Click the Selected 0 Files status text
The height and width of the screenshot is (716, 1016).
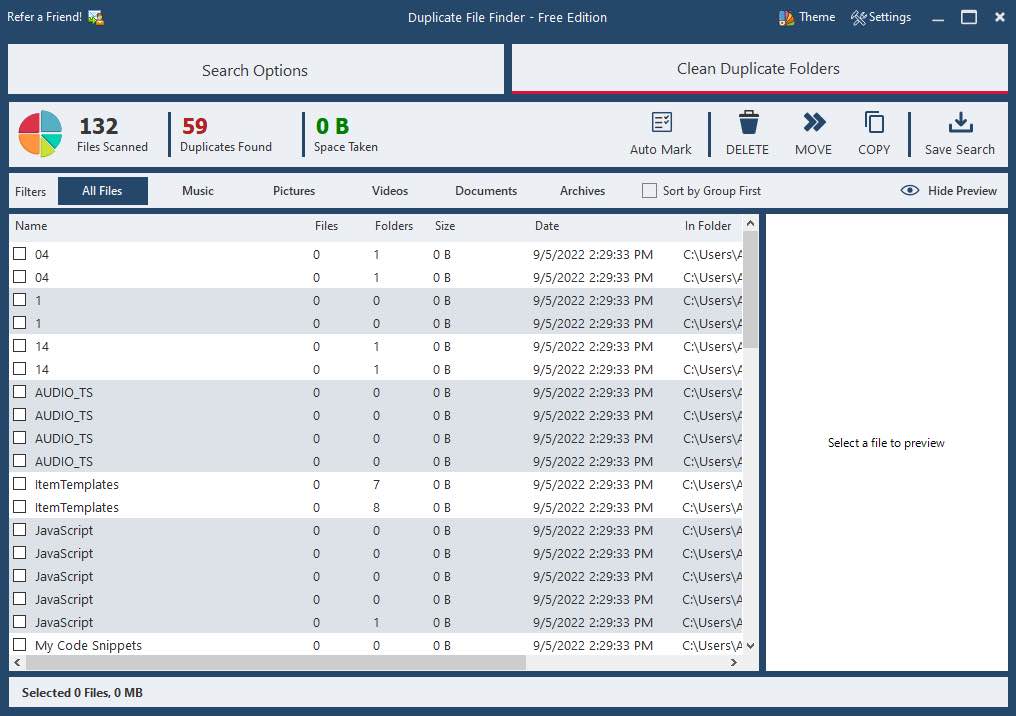[82, 693]
